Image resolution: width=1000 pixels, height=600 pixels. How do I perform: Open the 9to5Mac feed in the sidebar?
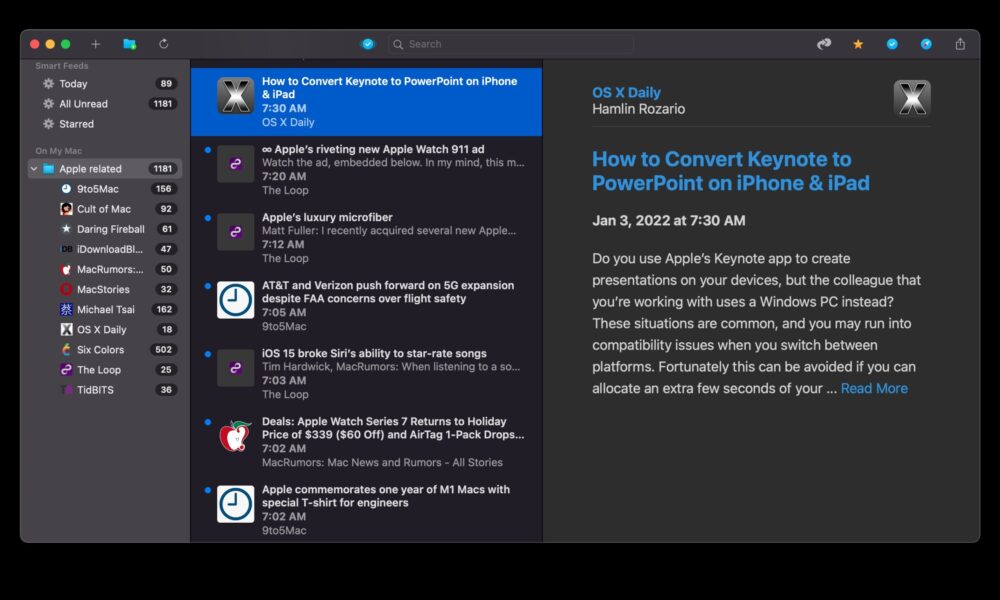pyautogui.click(x=105, y=189)
